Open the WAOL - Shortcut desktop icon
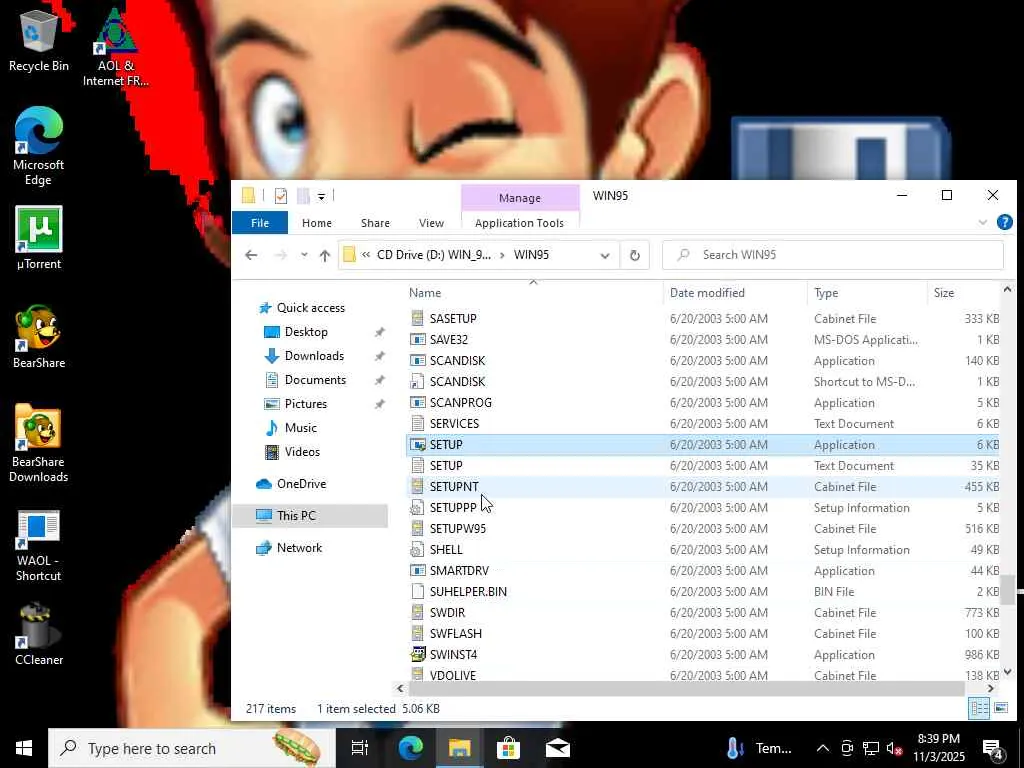This screenshot has width=1024, height=768. point(39,545)
